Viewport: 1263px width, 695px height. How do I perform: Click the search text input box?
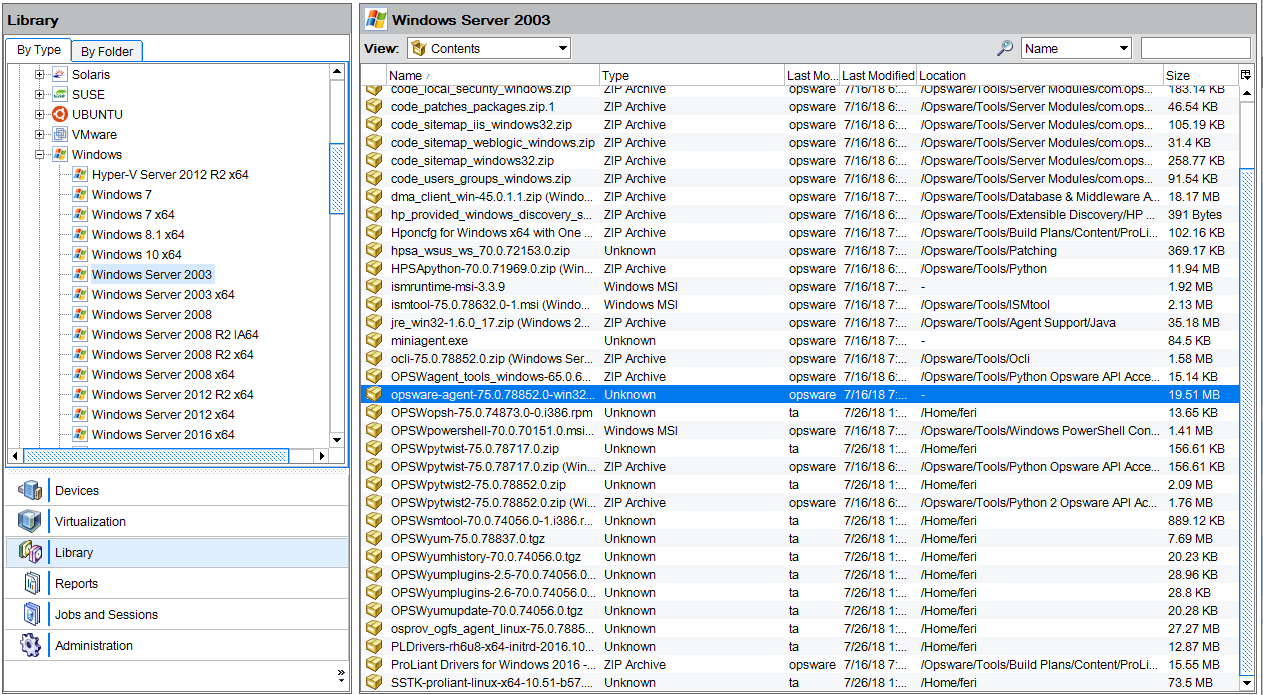tap(1195, 48)
